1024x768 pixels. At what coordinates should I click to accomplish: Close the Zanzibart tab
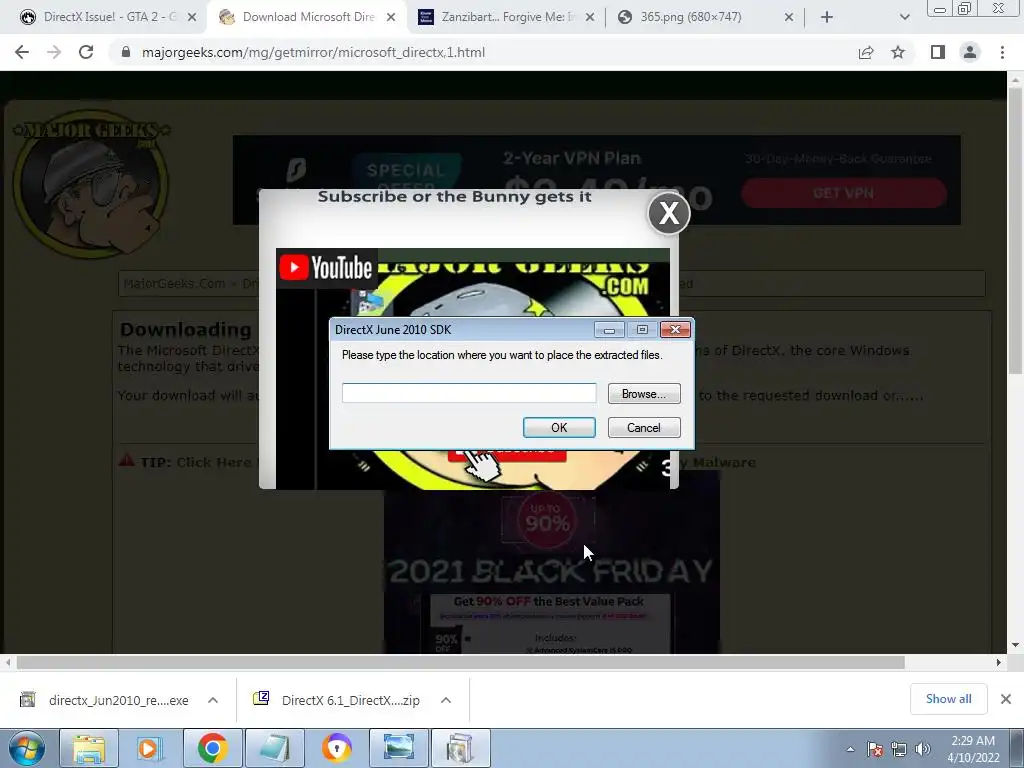point(590,18)
